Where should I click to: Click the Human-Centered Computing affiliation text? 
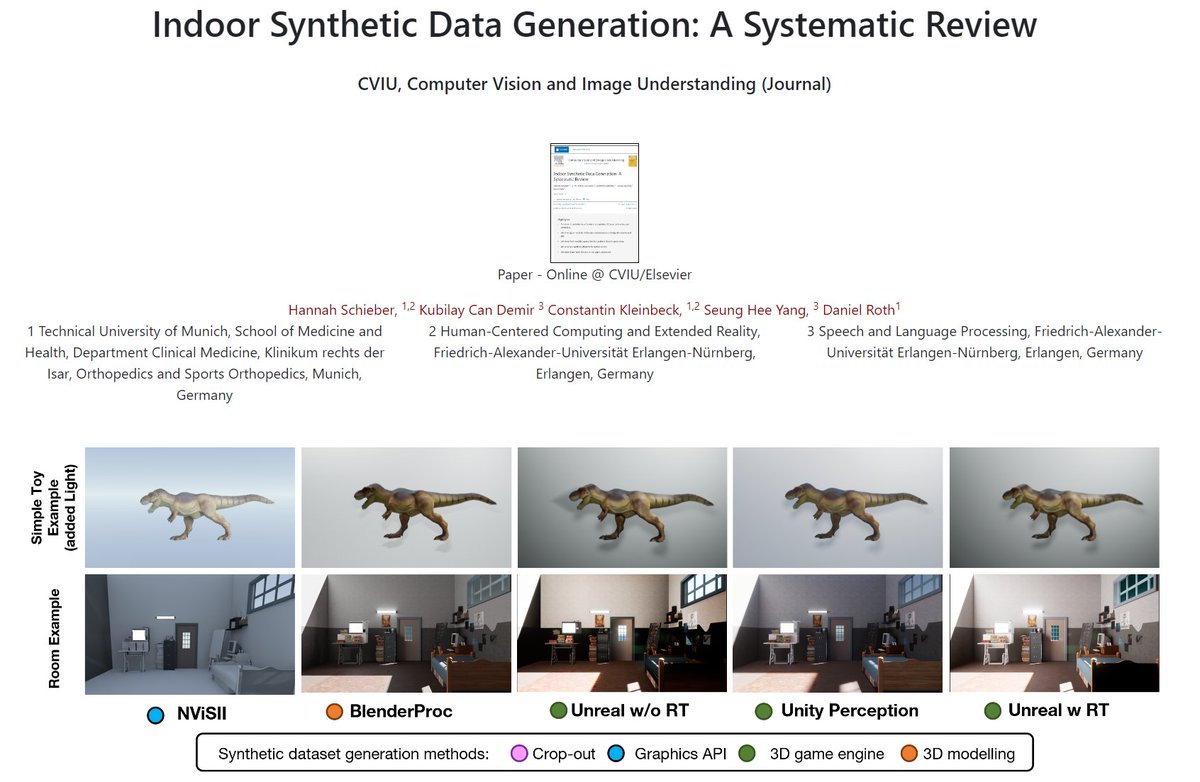tap(594, 352)
